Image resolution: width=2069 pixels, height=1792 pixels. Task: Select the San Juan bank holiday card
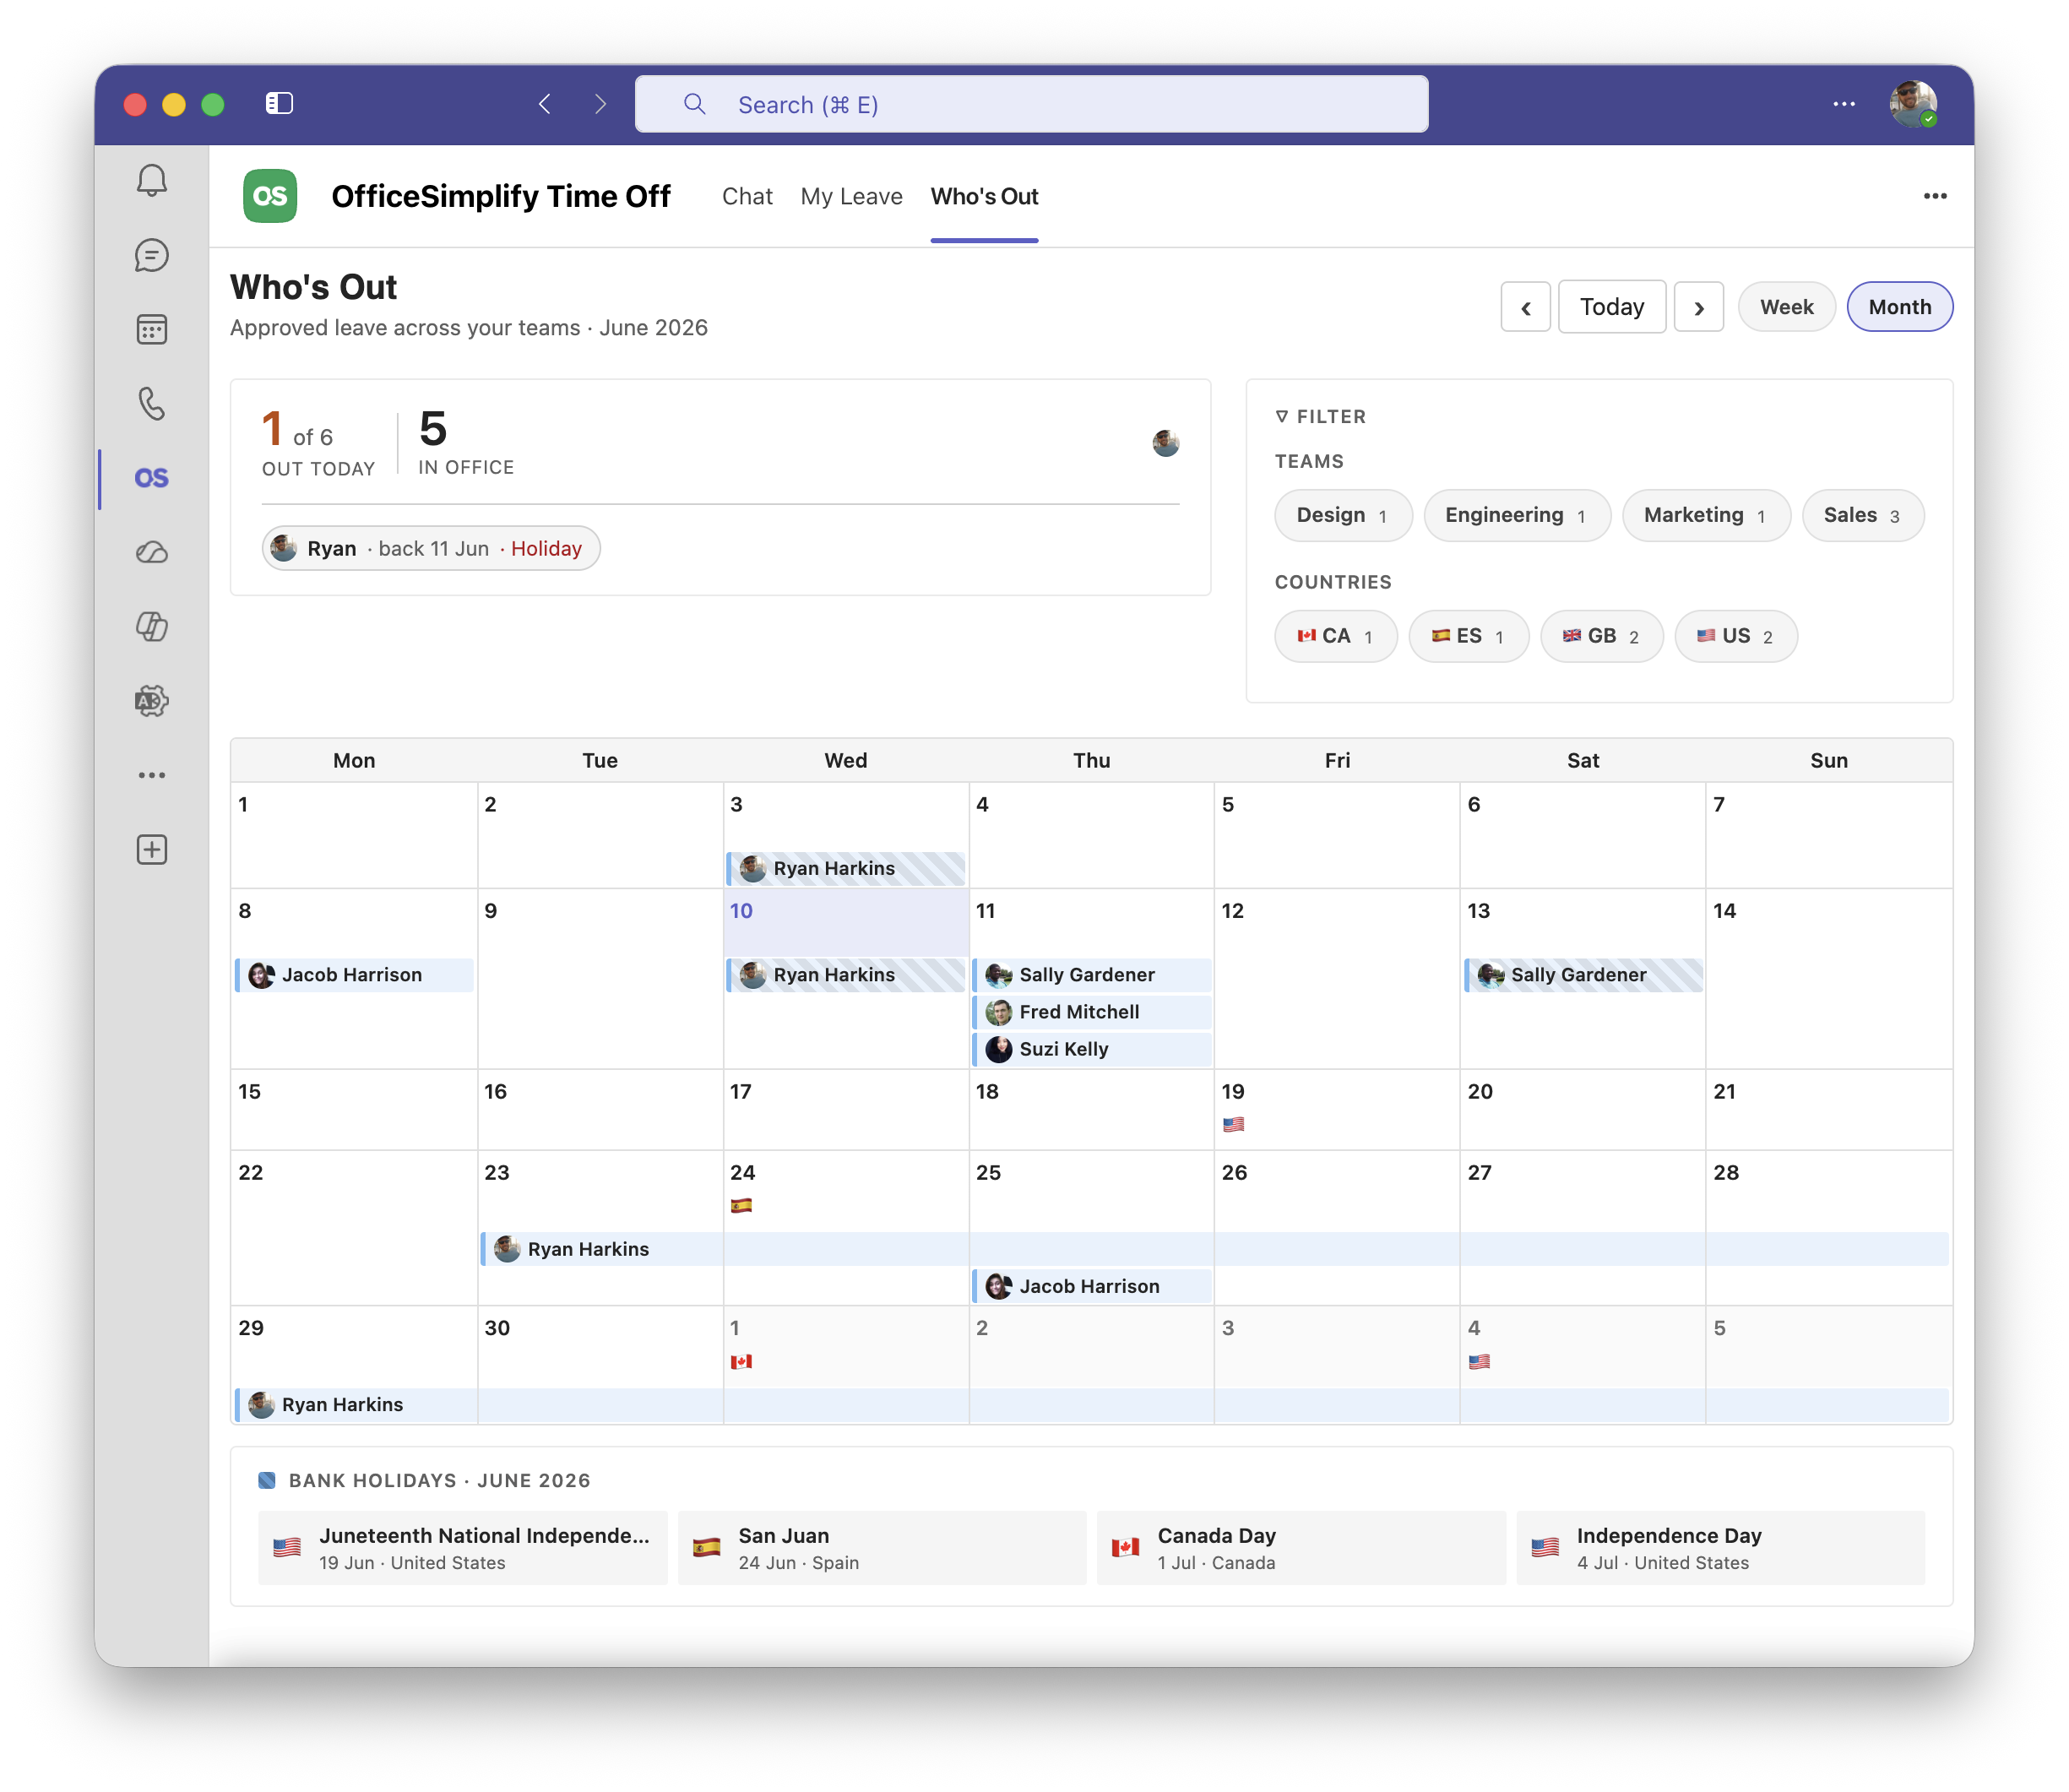pyautogui.click(x=881, y=1548)
